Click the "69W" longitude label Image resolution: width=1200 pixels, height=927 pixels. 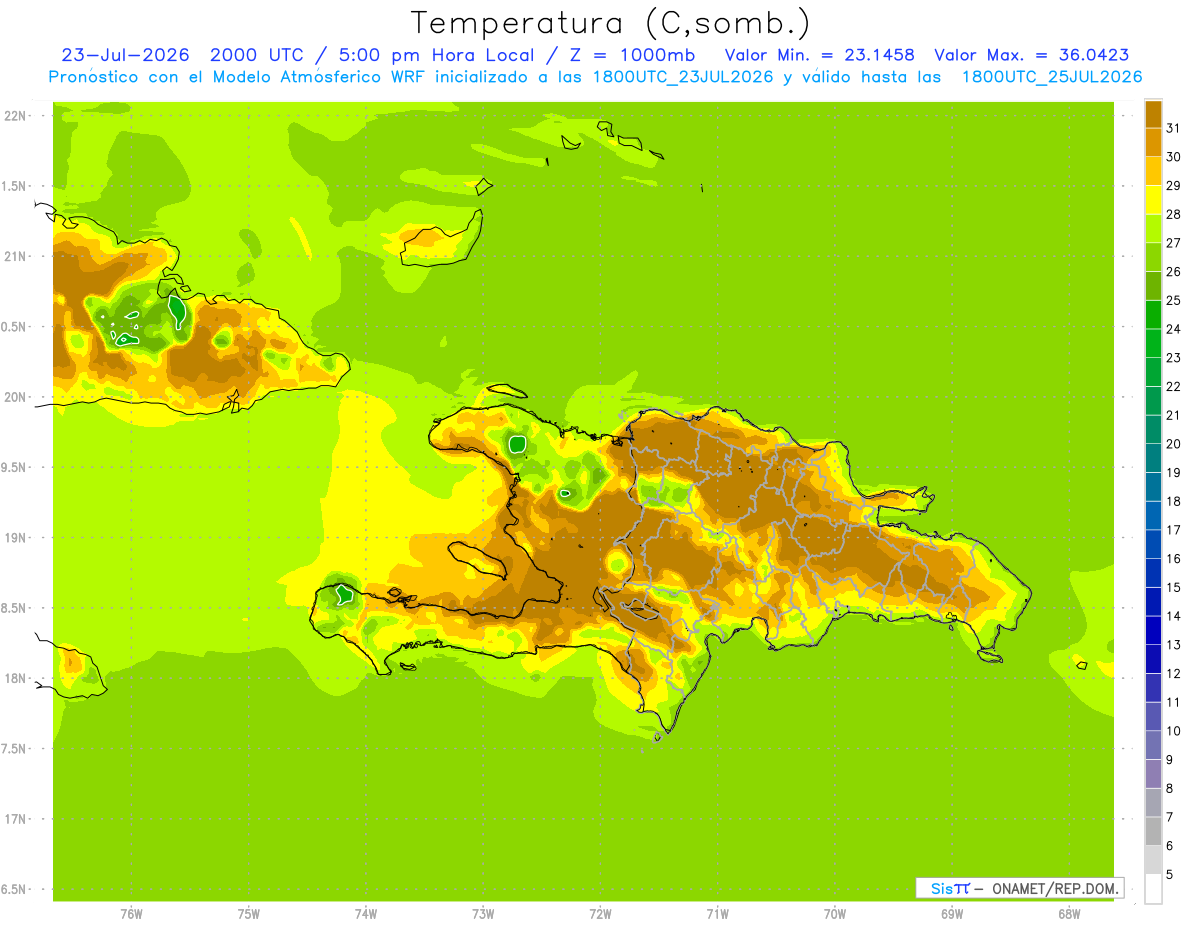952,914
